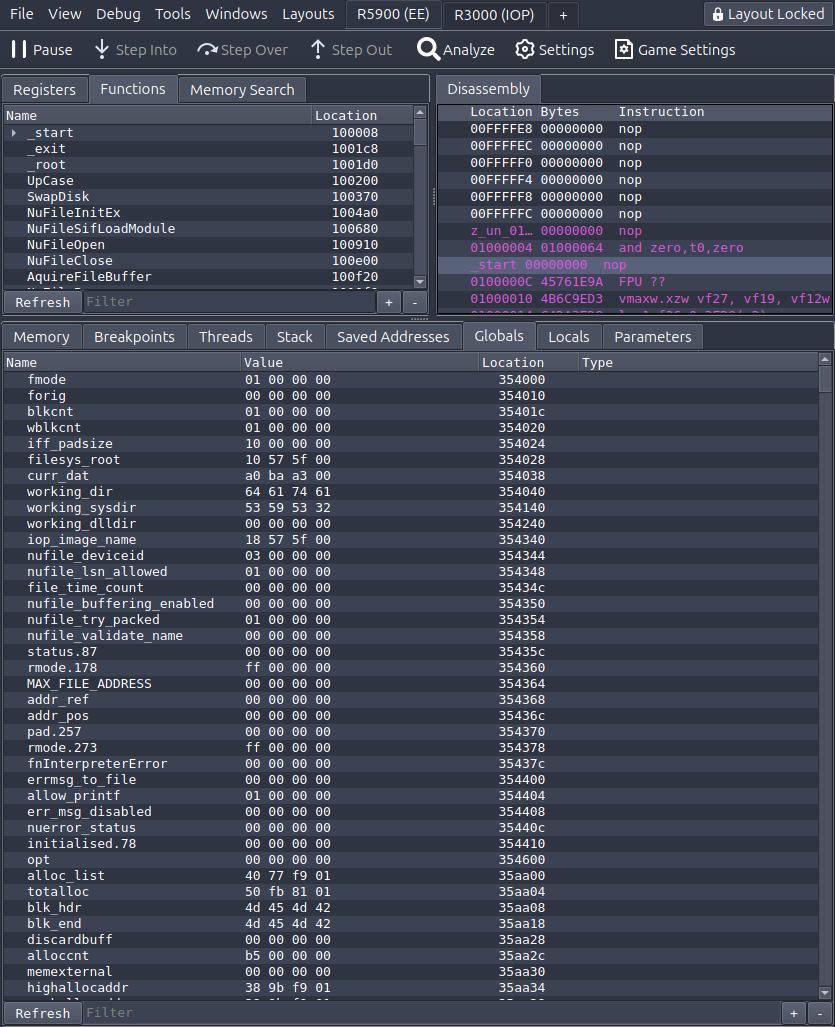The image size is (835, 1027).
Task: Switch to the R3000 (IOP) layout tab
Action: point(494,15)
